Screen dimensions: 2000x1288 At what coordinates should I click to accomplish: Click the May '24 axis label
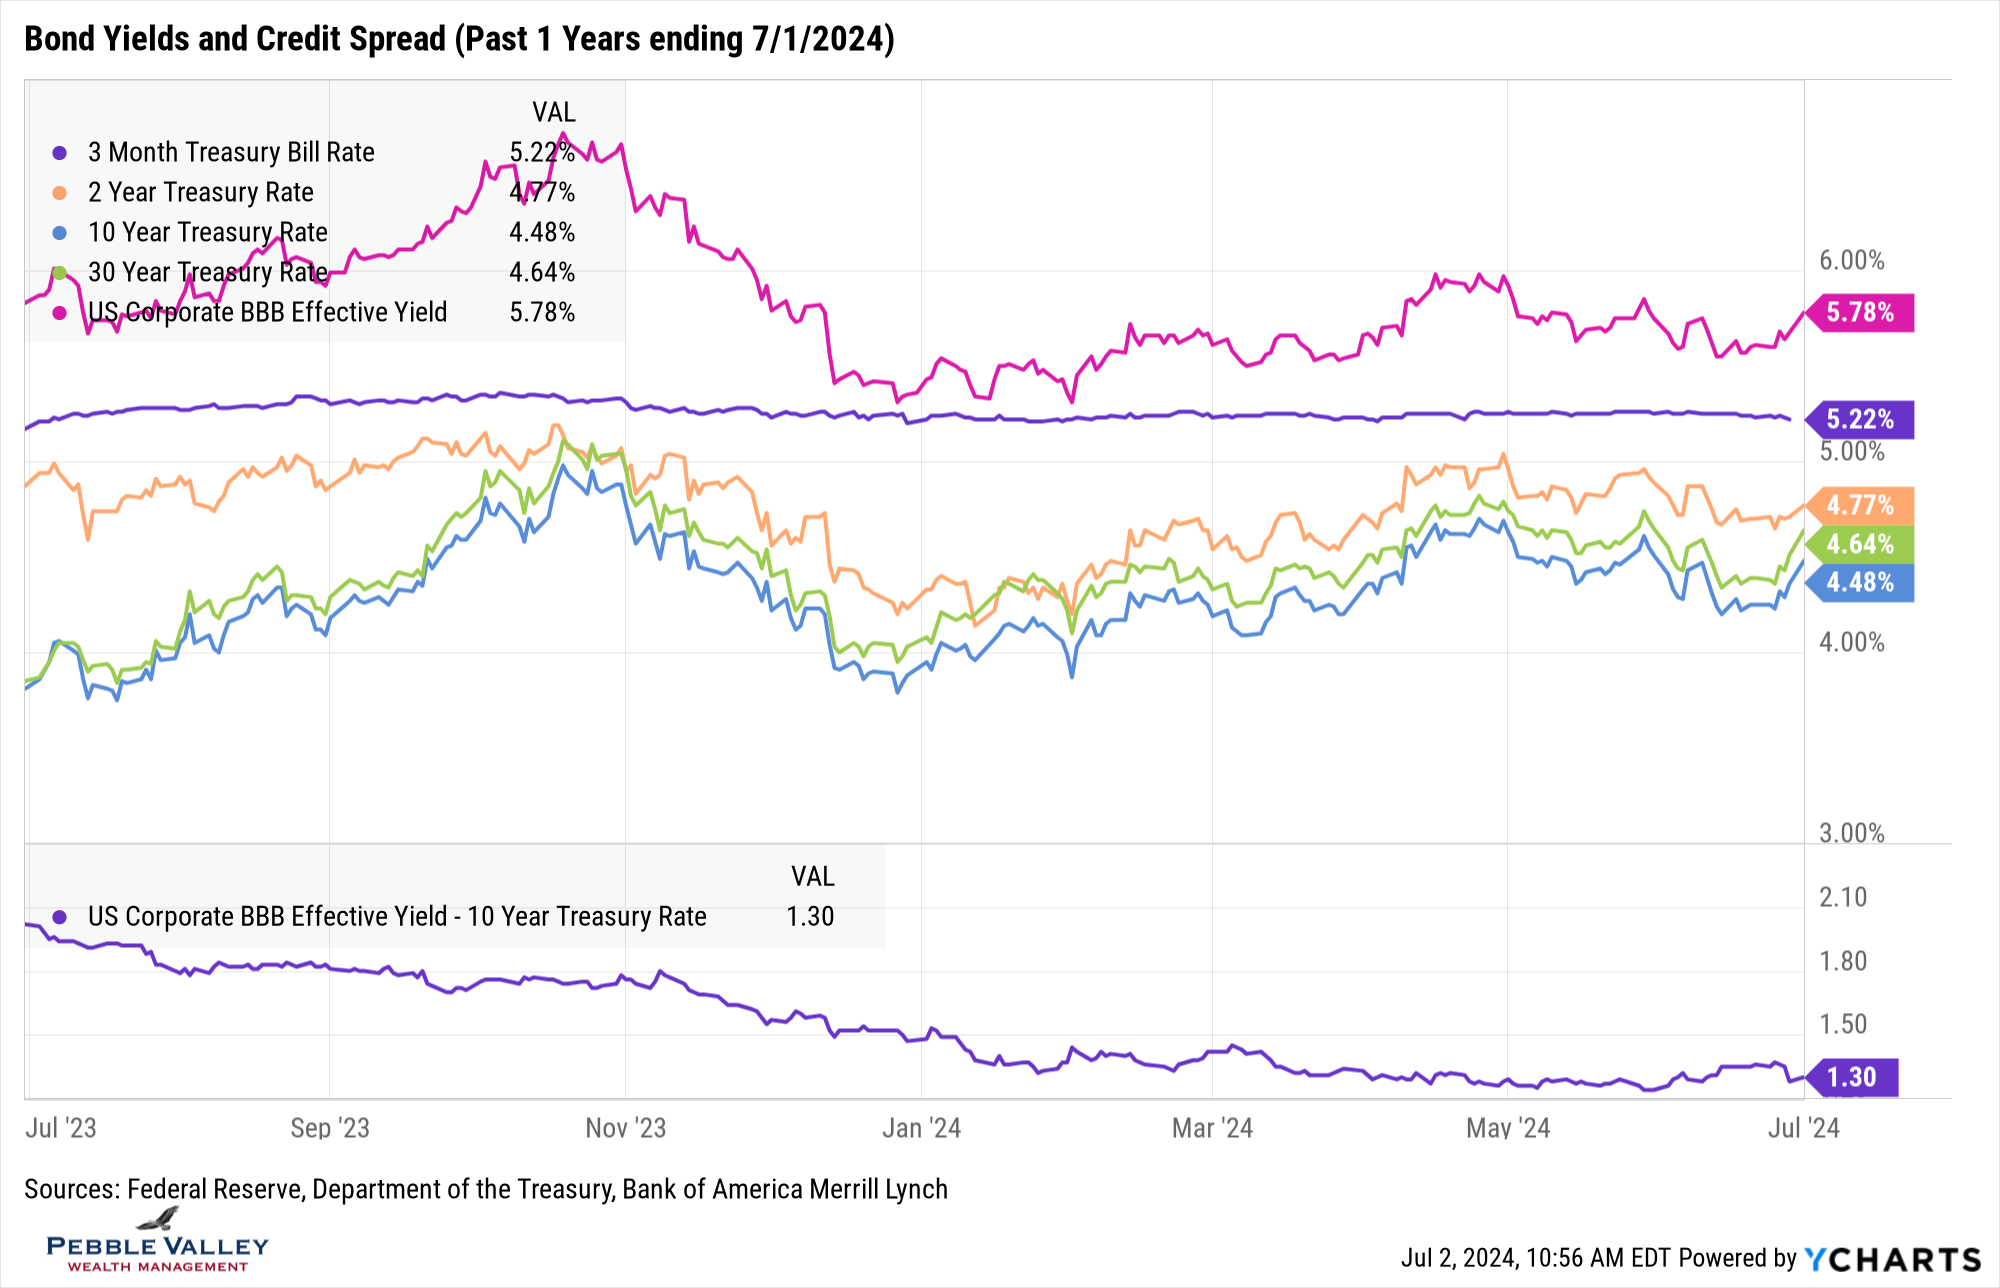[1507, 1129]
